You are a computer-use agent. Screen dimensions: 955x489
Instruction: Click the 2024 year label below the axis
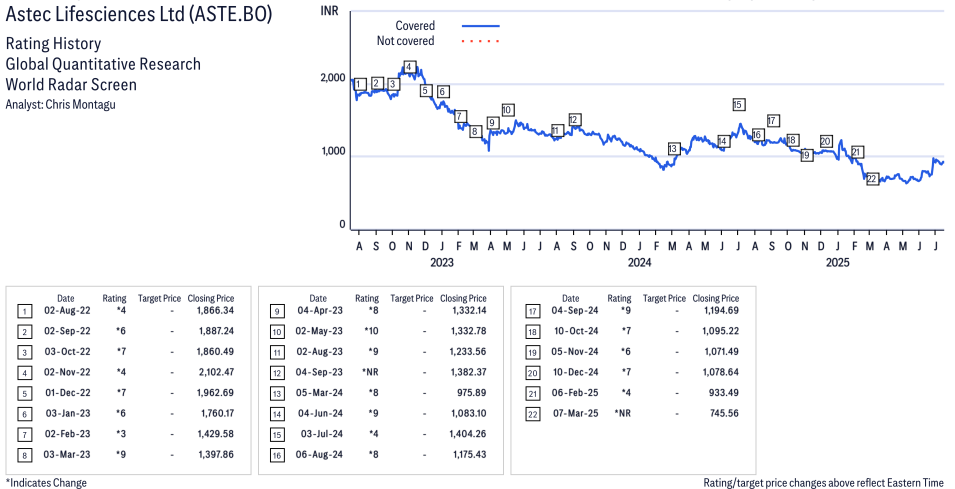pyautogui.click(x=640, y=262)
